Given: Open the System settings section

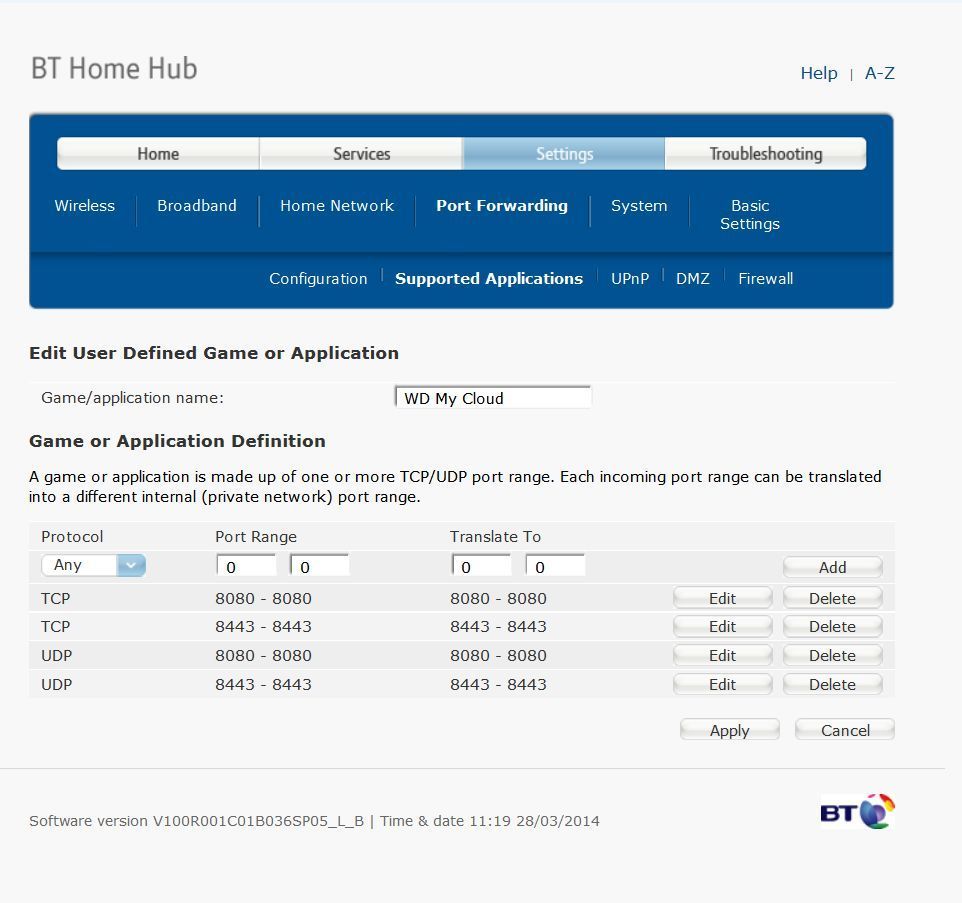Looking at the screenshot, I should coord(639,206).
